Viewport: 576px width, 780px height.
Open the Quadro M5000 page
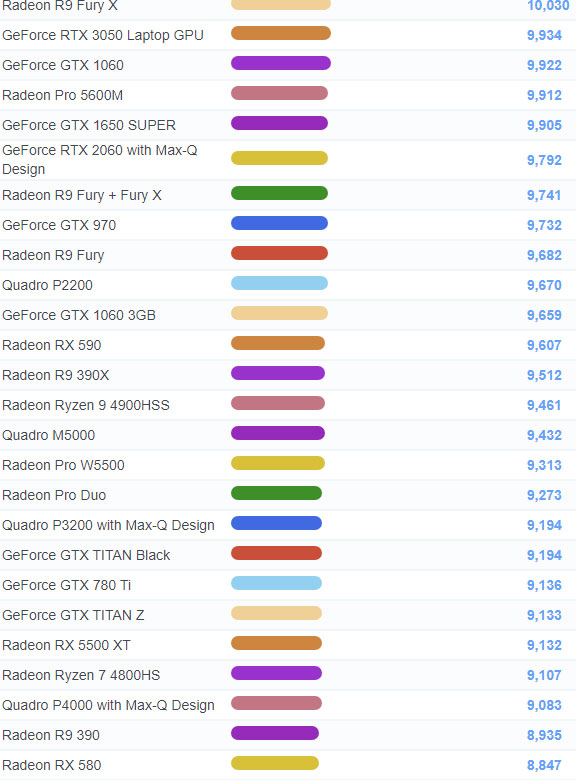(49, 435)
